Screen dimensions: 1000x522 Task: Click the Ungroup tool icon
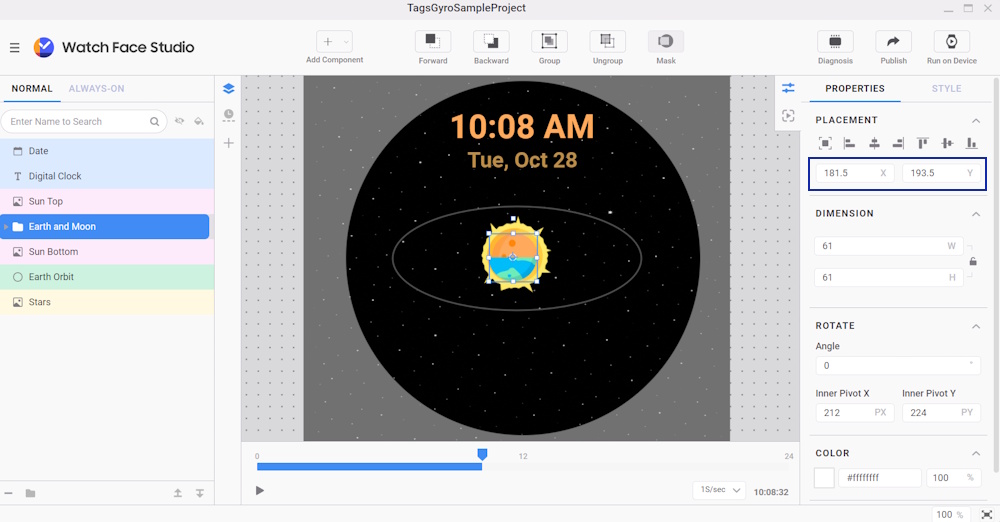(607, 42)
